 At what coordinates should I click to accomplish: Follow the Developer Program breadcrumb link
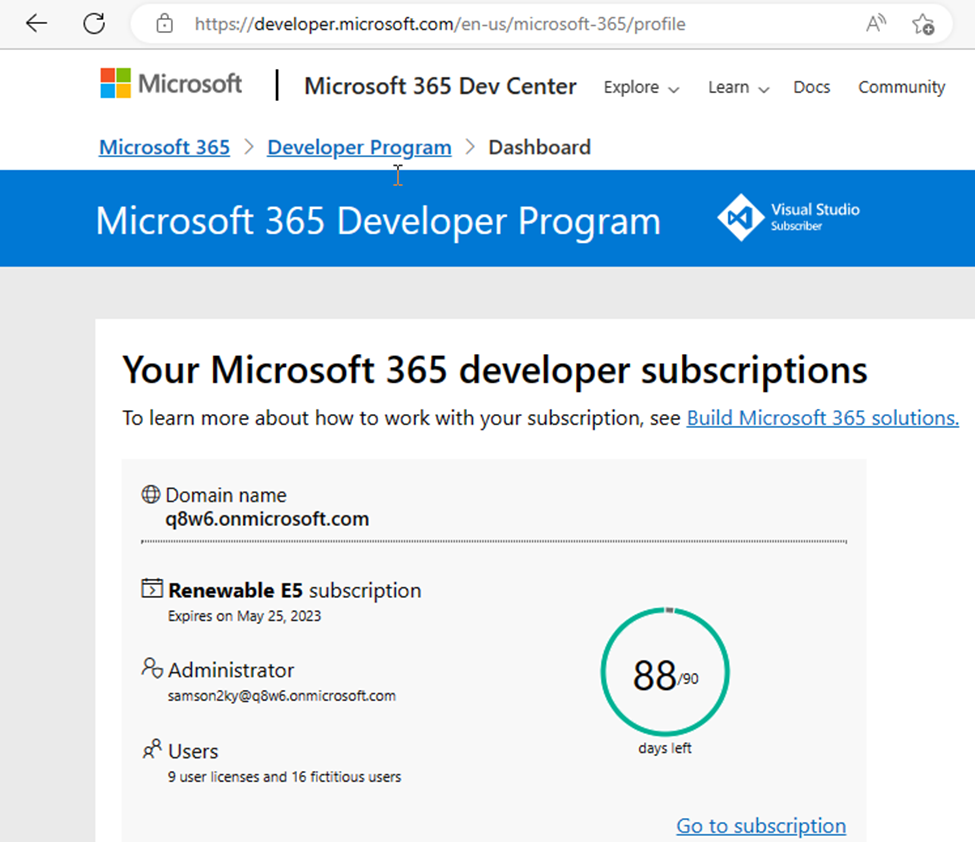pyautogui.click(x=359, y=147)
